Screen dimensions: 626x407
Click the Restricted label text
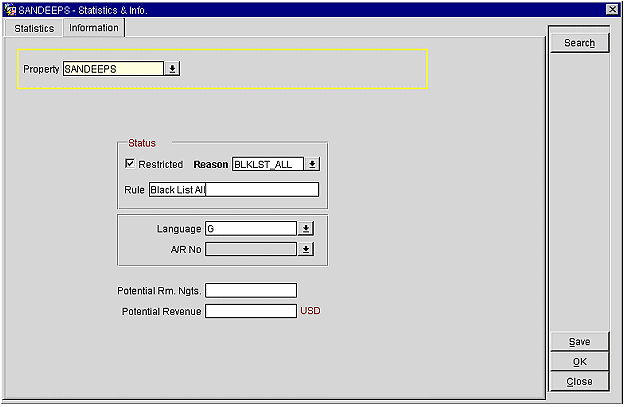[x=160, y=164]
